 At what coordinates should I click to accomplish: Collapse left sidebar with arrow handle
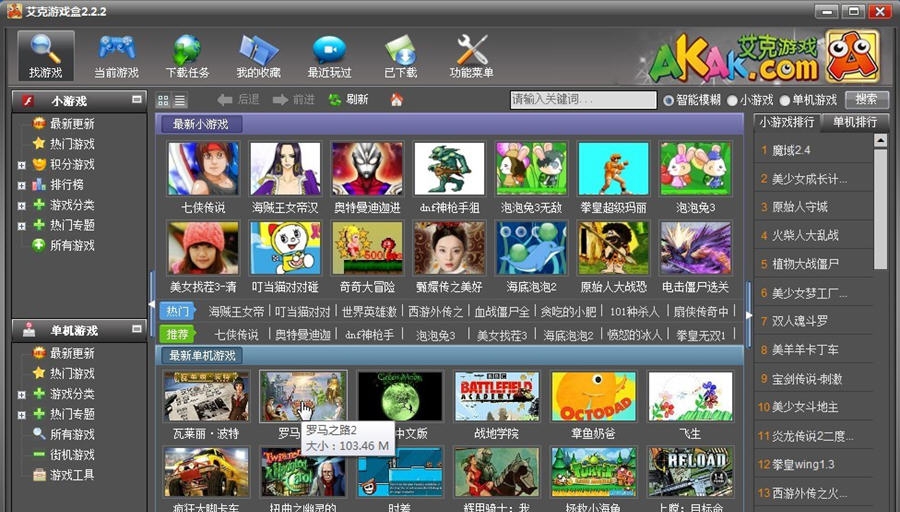[152, 302]
